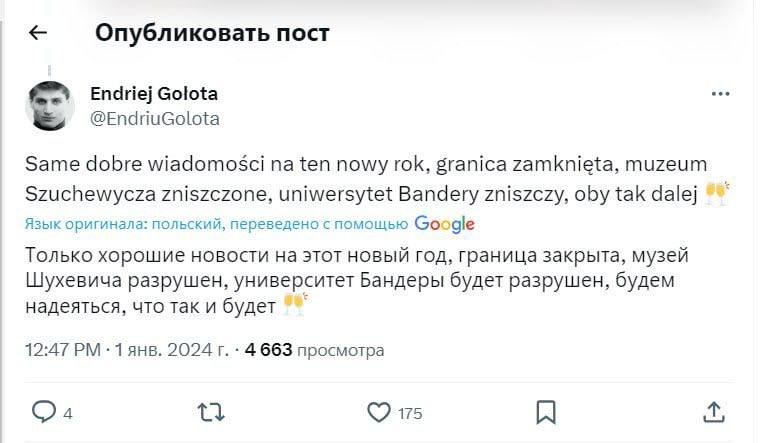Open Endriej Golota's profile picture
This screenshot has width=768, height=443.
(x=49, y=105)
